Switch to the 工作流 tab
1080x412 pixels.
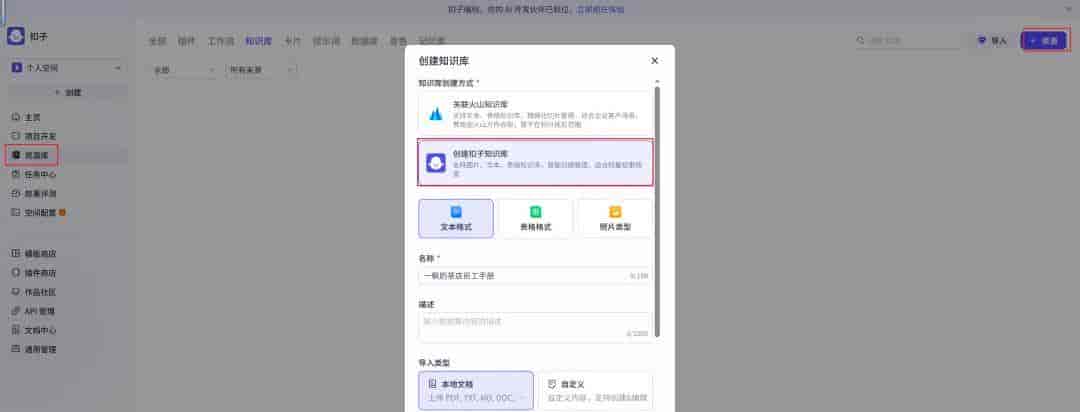point(220,41)
